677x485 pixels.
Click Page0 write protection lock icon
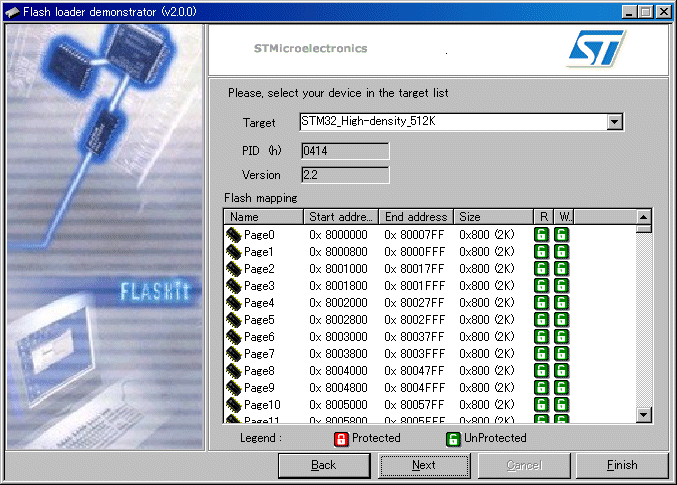(x=561, y=235)
